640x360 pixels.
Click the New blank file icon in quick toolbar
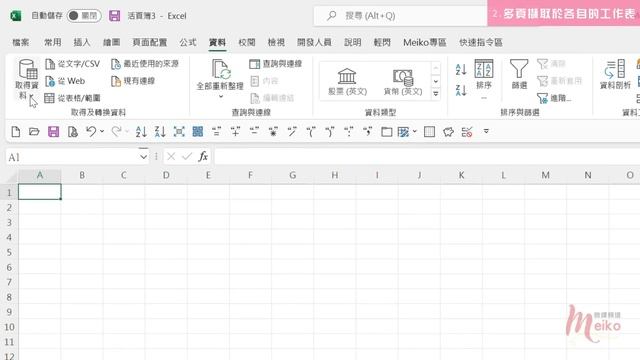[x=16, y=132]
